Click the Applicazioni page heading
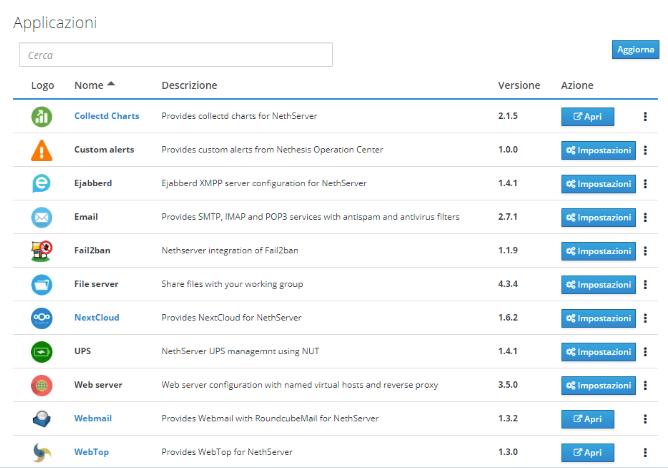 (x=55, y=23)
